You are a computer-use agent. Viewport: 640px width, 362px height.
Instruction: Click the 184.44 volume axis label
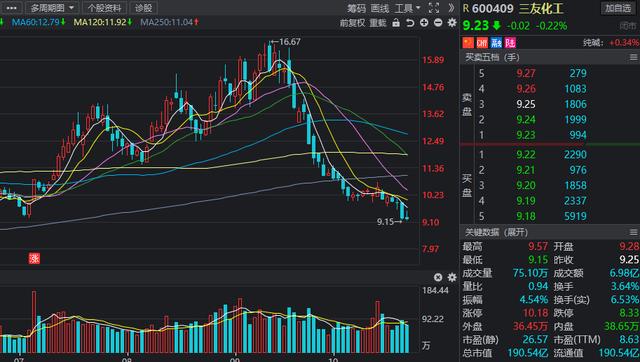(435, 291)
